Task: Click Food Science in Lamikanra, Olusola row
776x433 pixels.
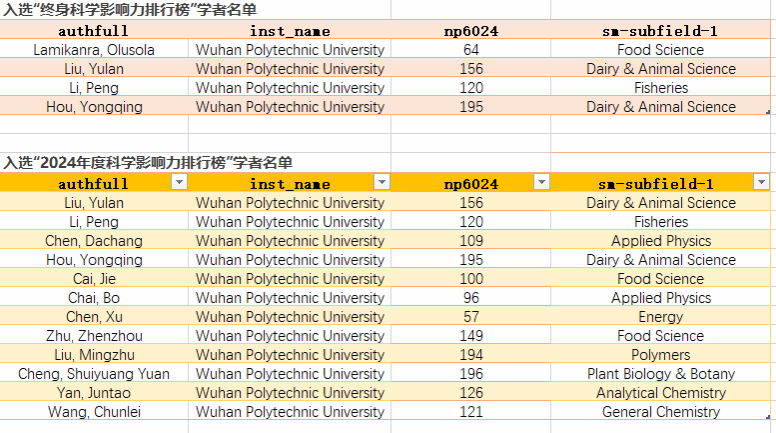Action: tap(661, 49)
